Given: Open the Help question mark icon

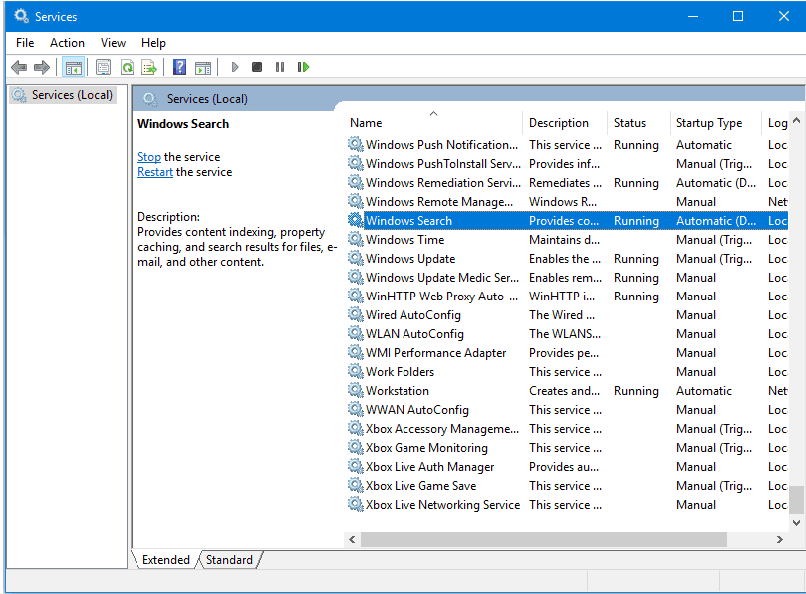Looking at the screenshot, I should point(179,67).
